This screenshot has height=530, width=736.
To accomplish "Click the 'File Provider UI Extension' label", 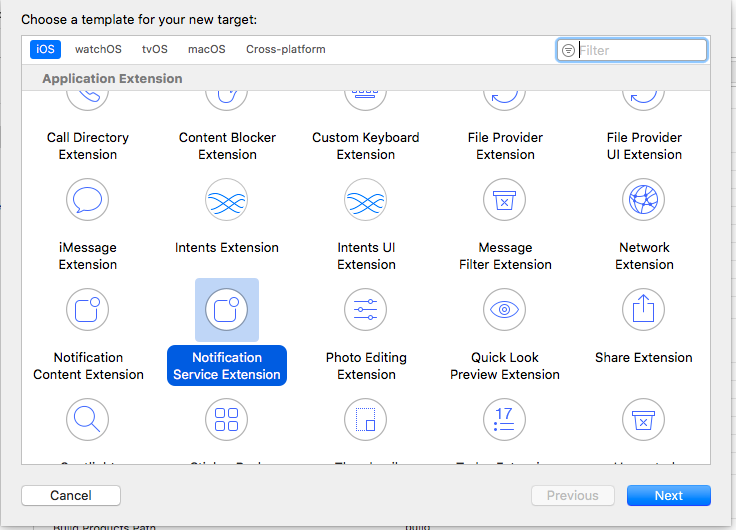I will coord(644,146).
